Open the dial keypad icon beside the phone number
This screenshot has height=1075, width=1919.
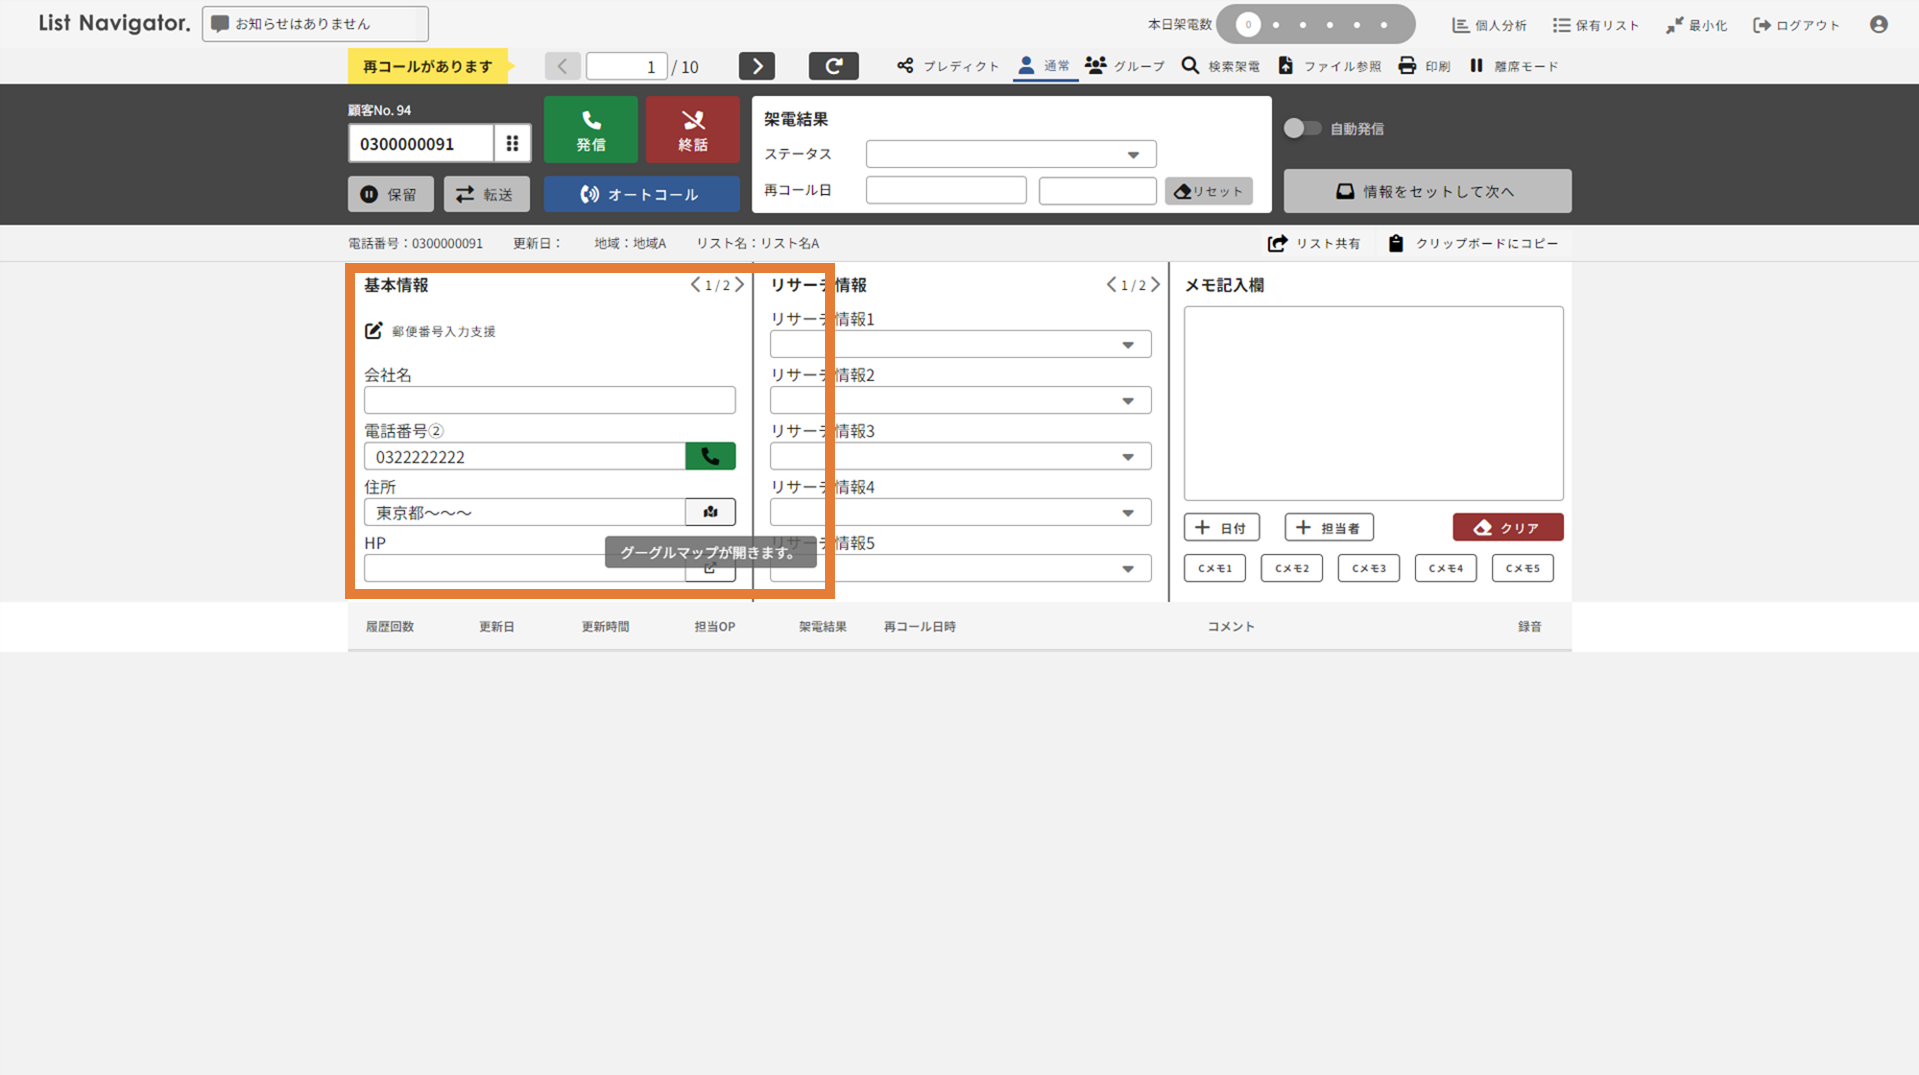click(x=512, y=143)
